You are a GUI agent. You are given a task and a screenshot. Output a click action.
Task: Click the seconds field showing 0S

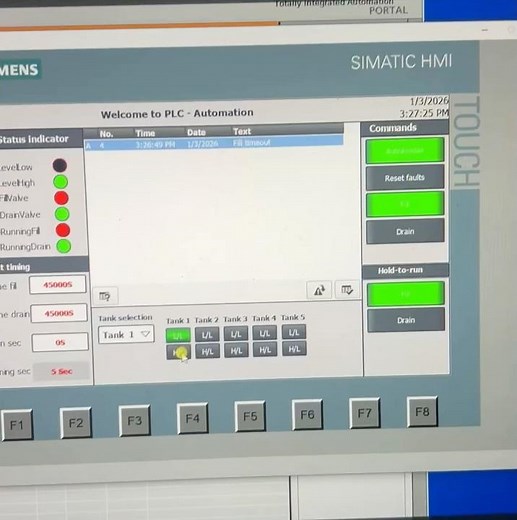pyautogui.click(x=60, y=342)
